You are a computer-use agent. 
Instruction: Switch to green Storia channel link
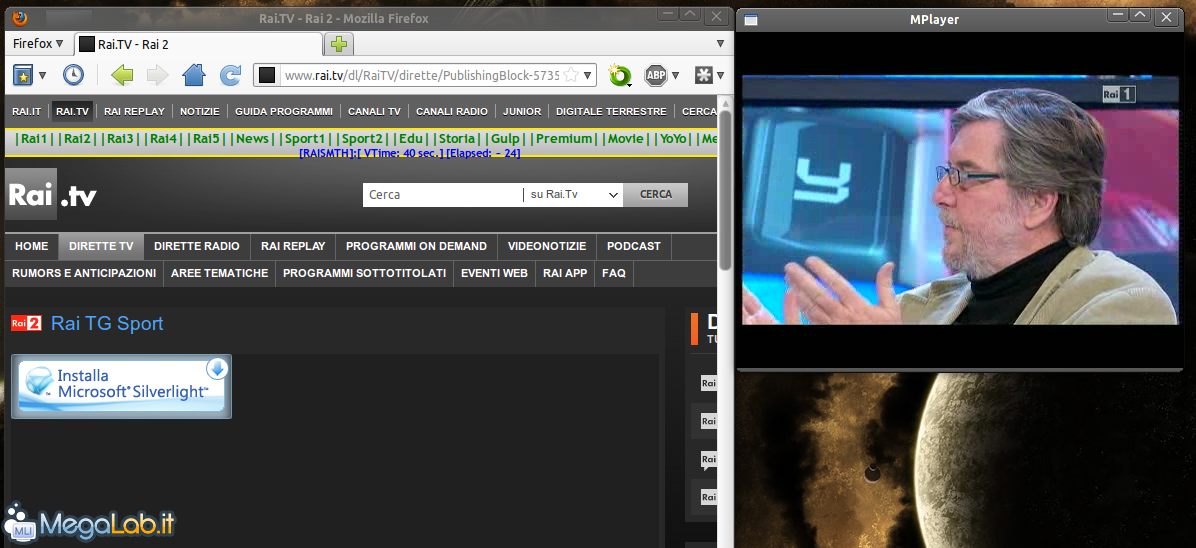click(458, 139)
